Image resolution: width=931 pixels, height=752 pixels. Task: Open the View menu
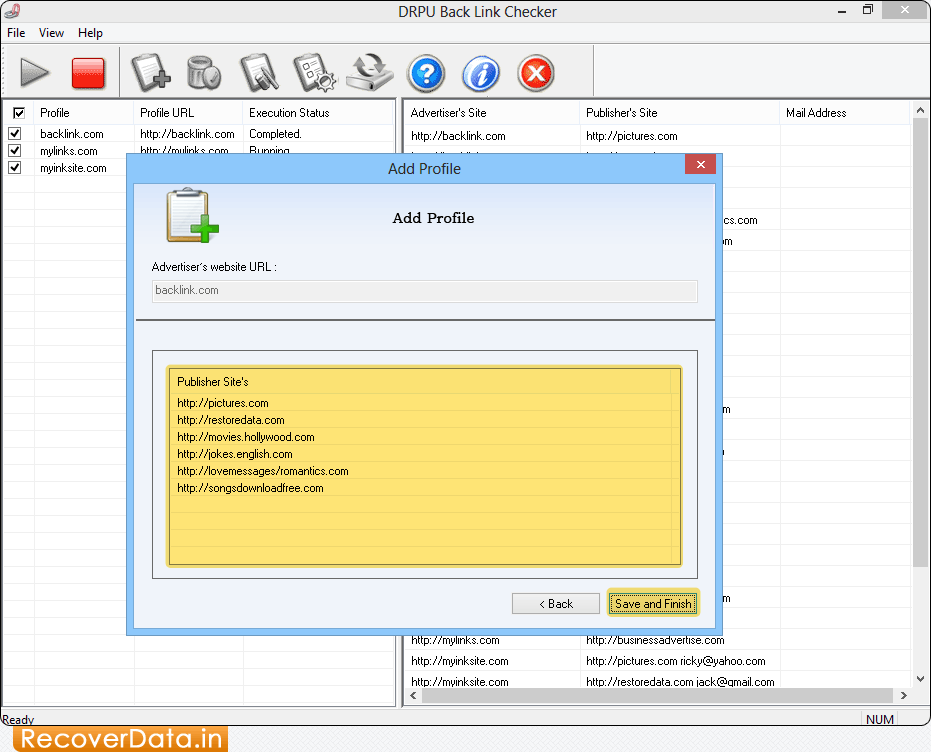coord(51,33)
